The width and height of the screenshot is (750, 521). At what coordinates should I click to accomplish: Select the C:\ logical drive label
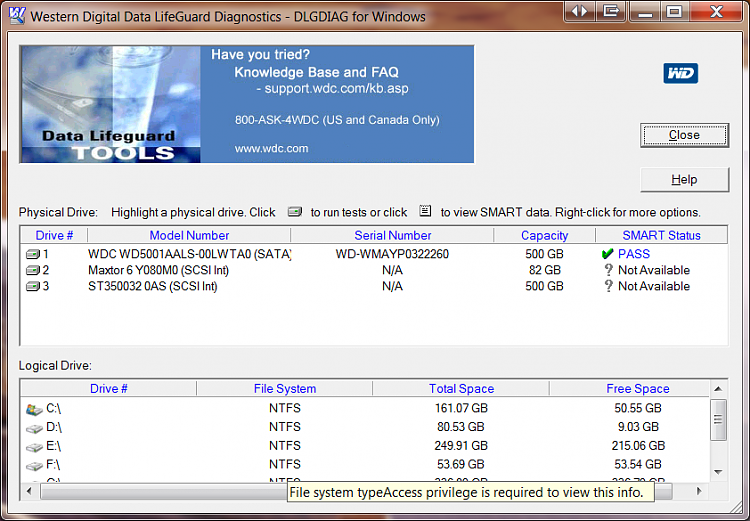(x=54, y=409)
